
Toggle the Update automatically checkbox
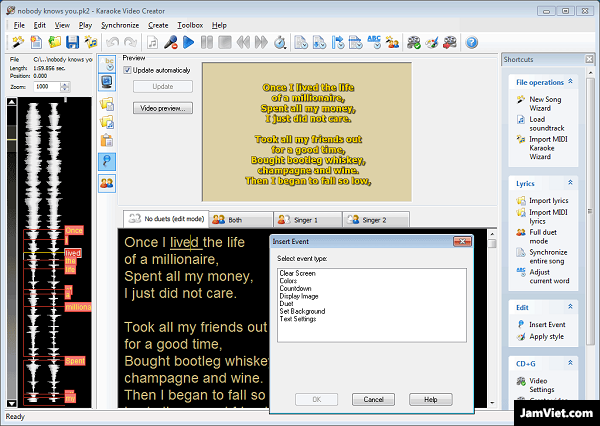pos(127,70)
